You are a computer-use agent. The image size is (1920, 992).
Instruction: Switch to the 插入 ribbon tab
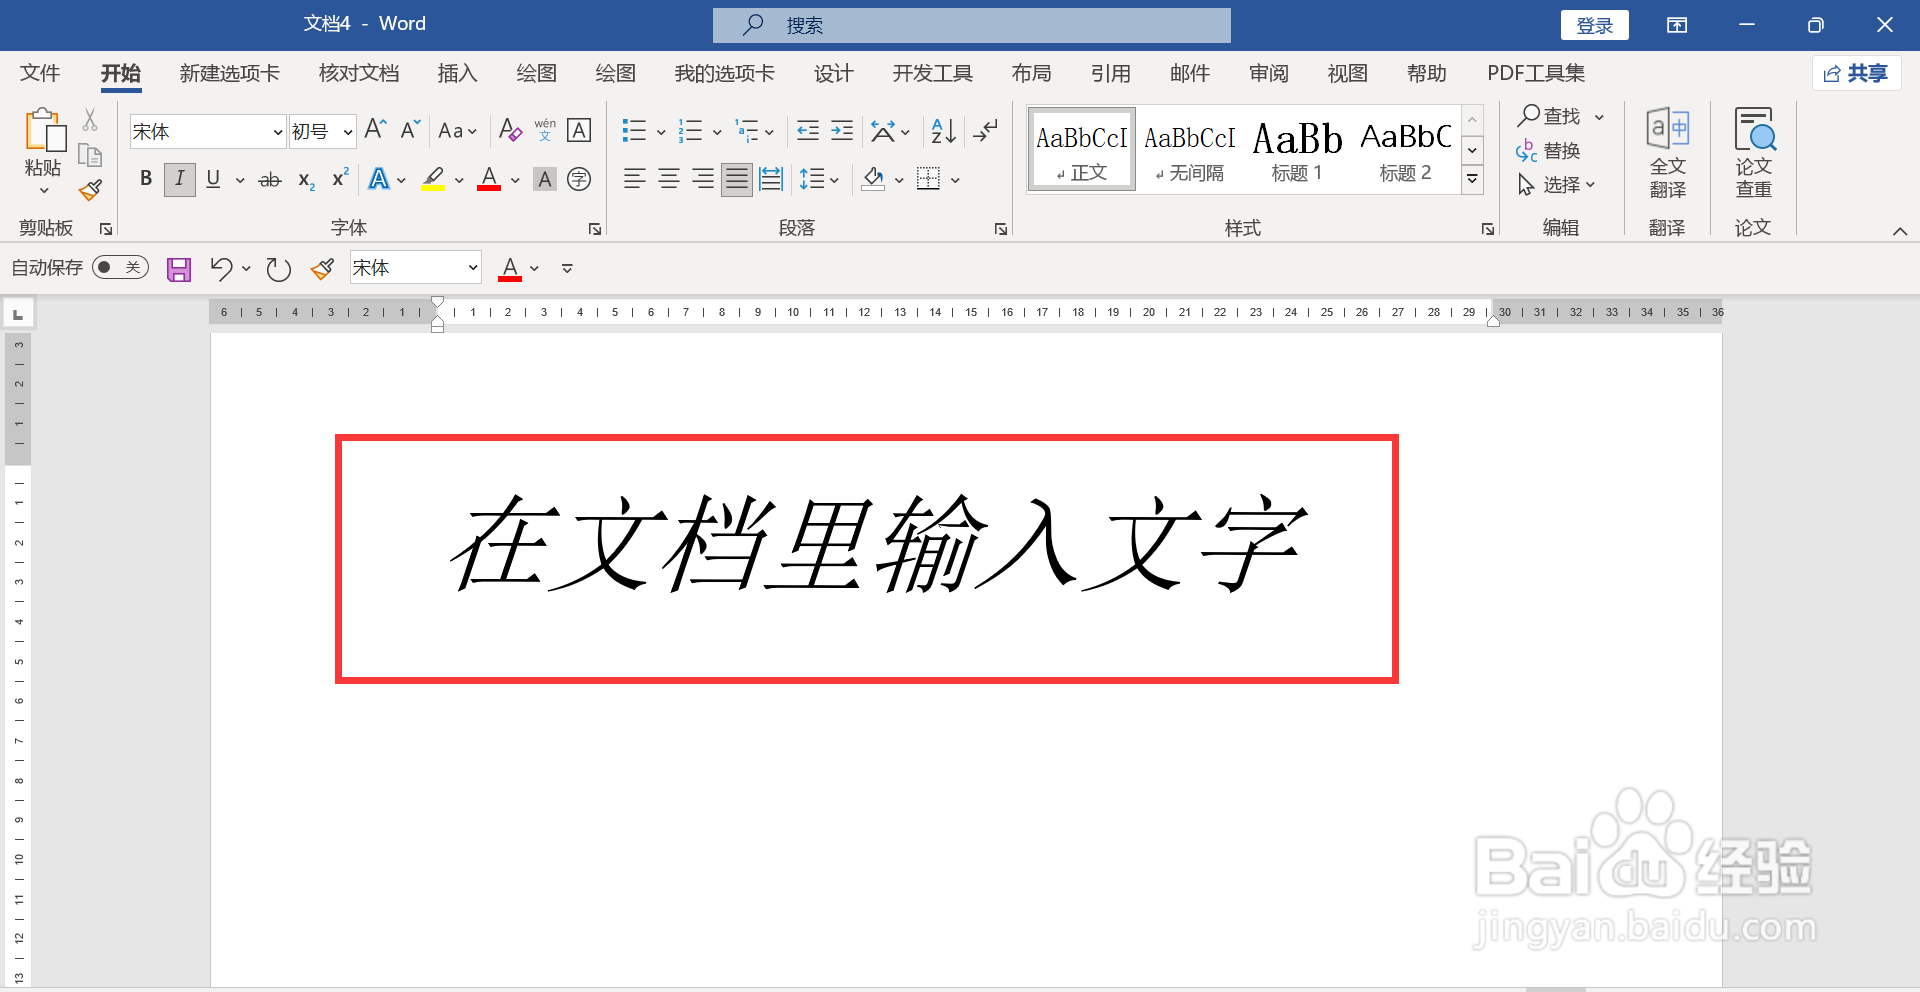point(457,73)
